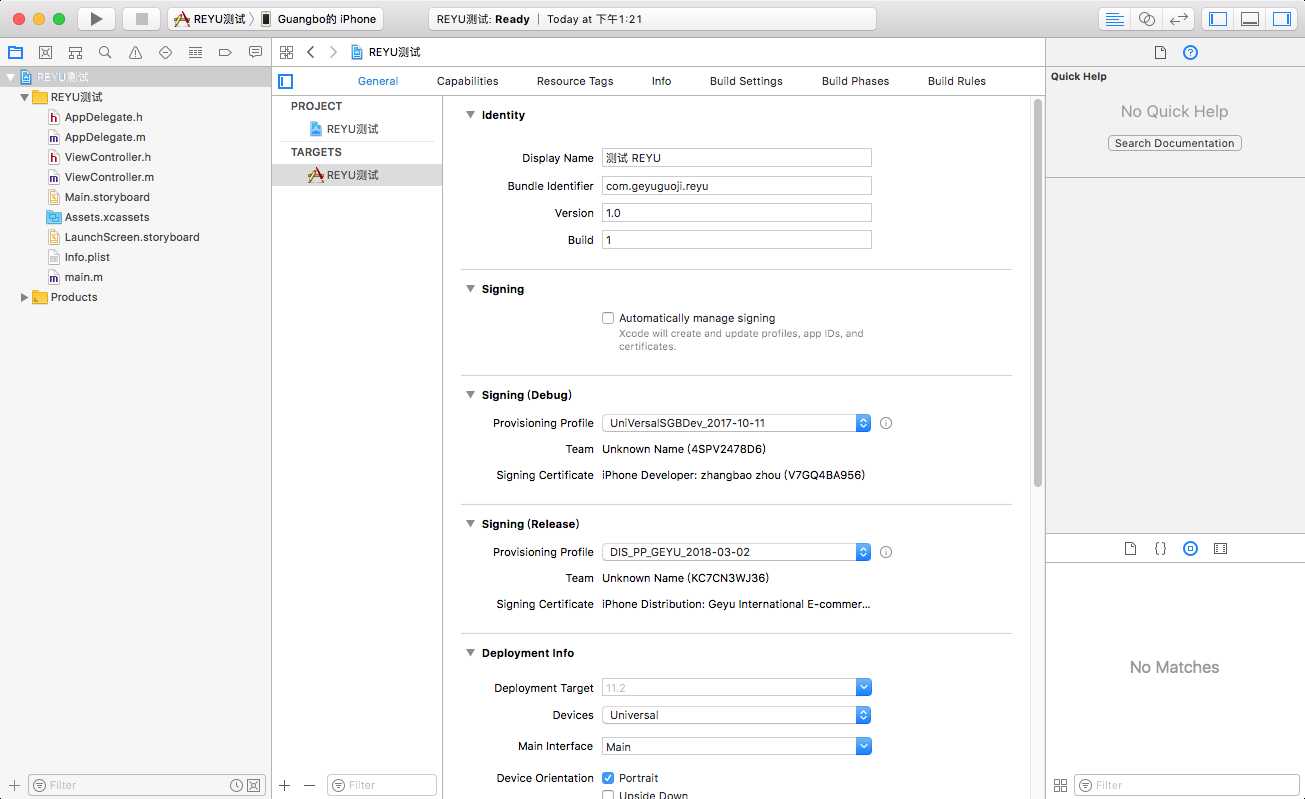Open the Debug navigator
This screenshot has height=799, width=1305.
coord(195,52)
